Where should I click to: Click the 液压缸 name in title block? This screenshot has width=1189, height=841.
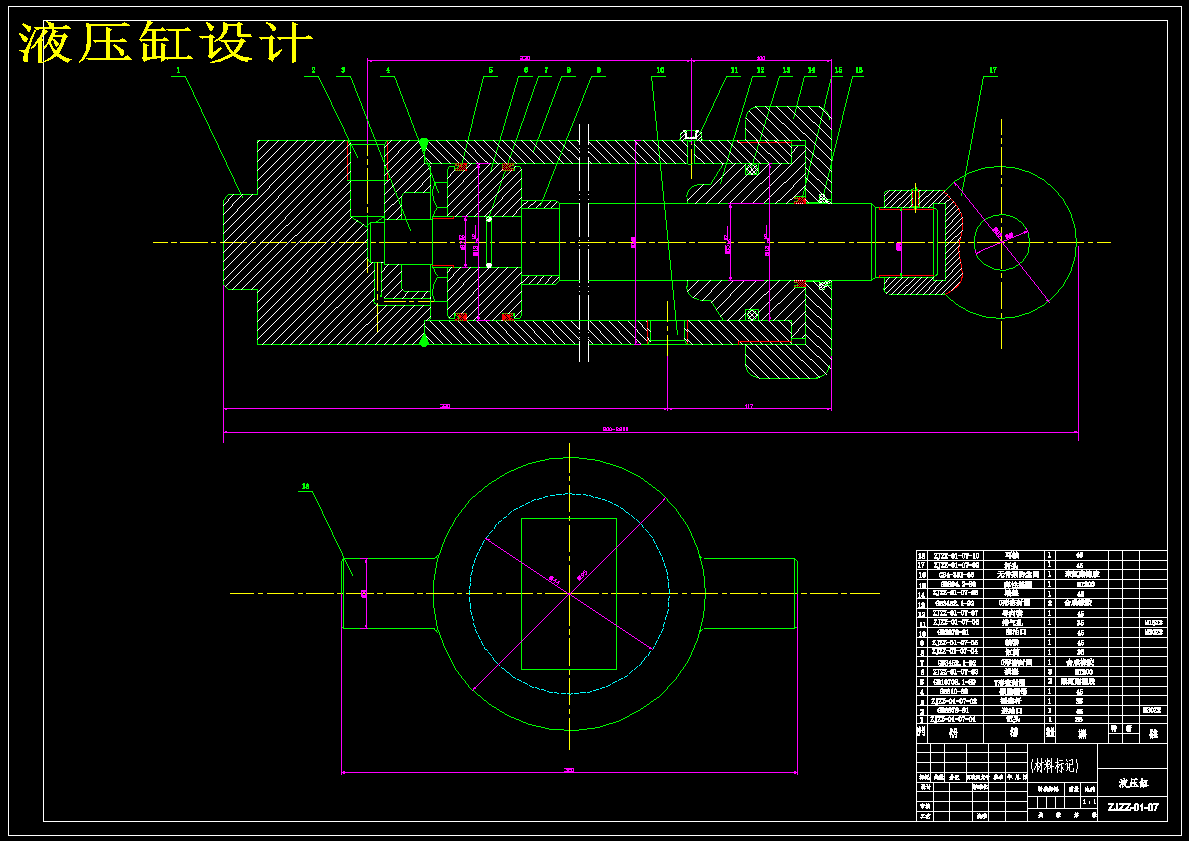tap(1133, 783)
